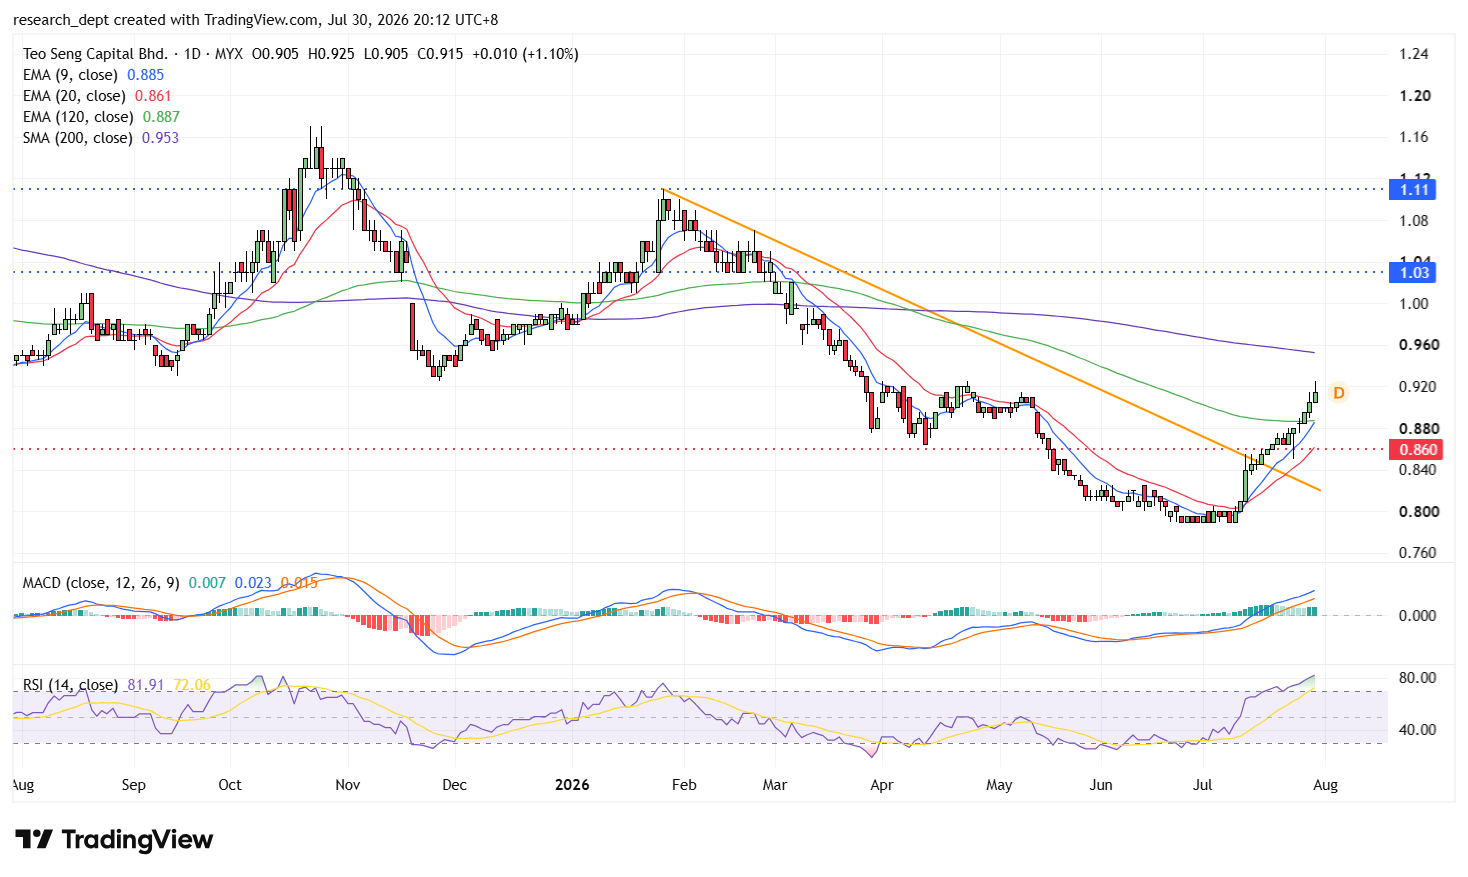Click Apr on the time axis
Viewport: 1468px width, 877px height.
click(881, 785)
